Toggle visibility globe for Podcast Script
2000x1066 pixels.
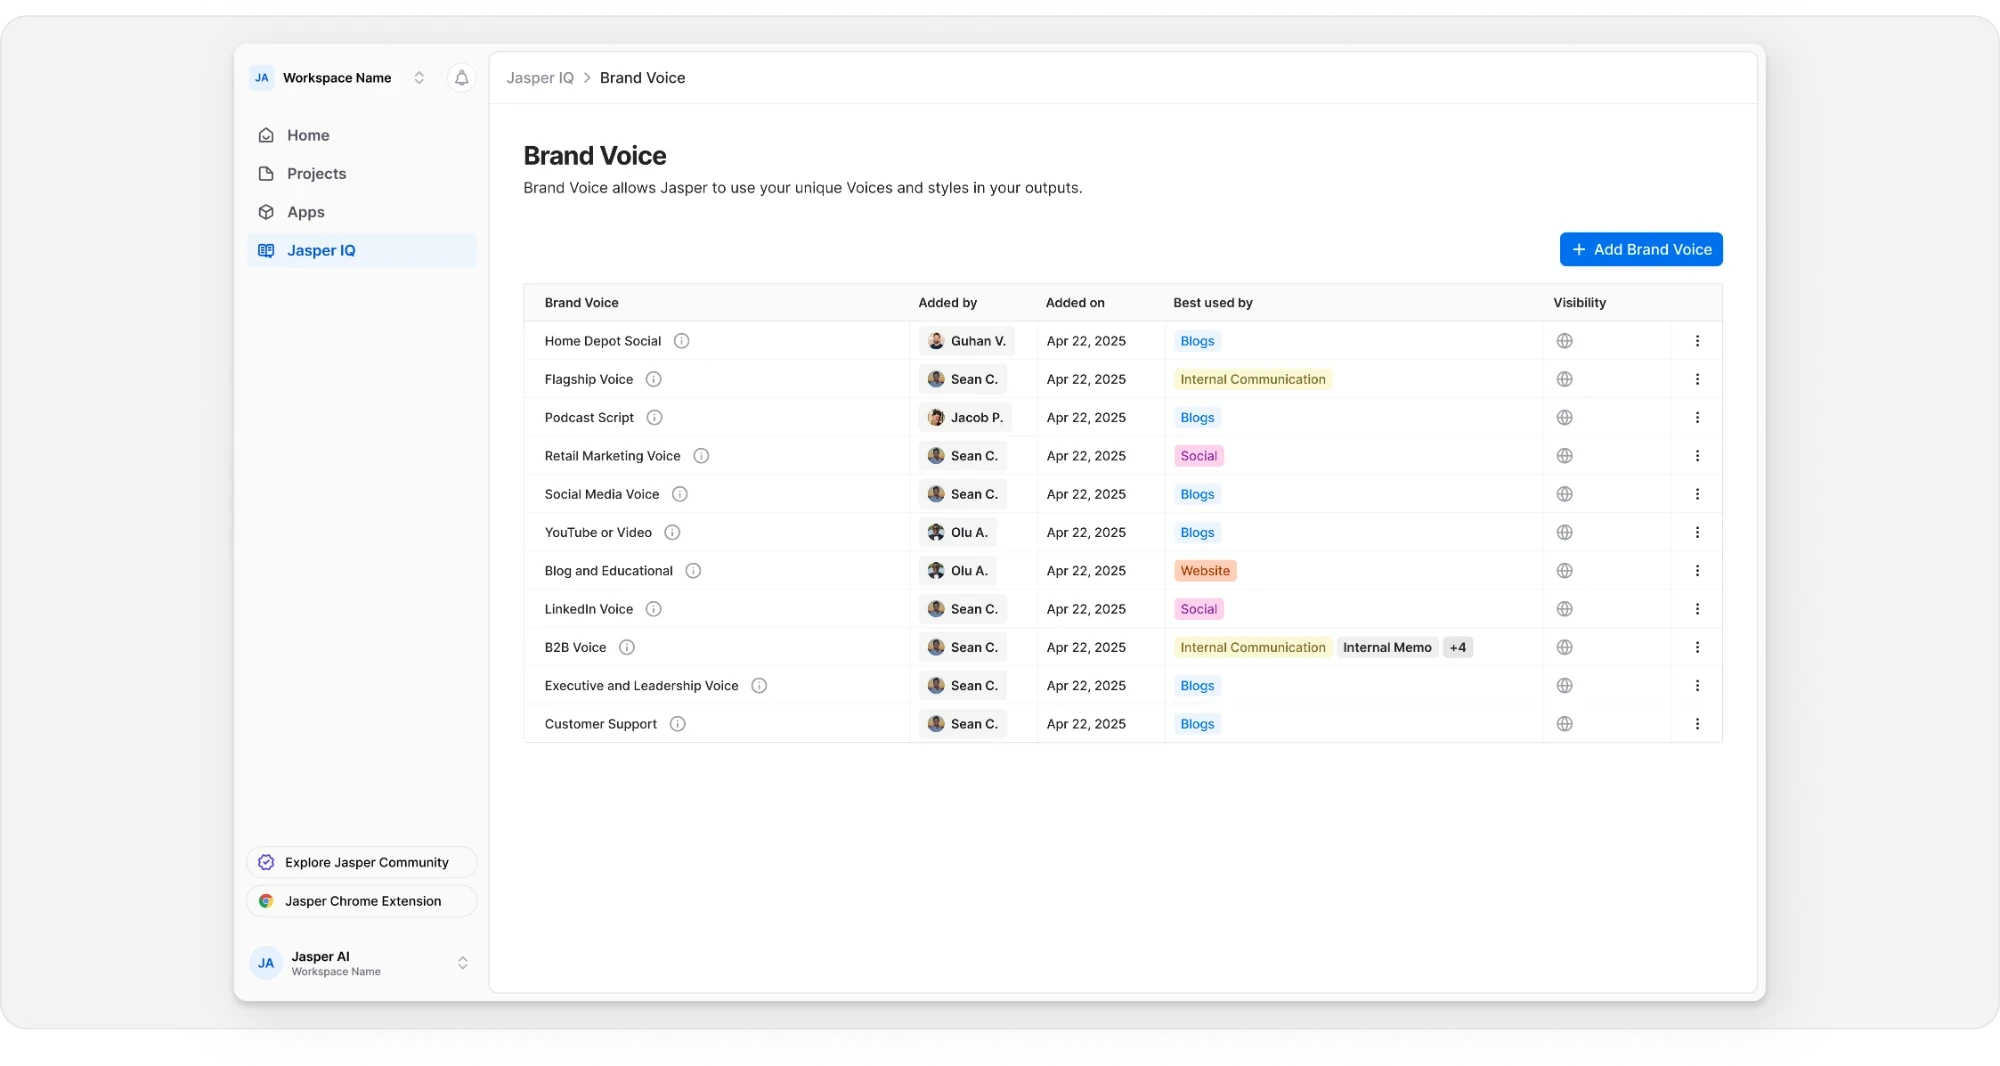[x=1565, y=418]
